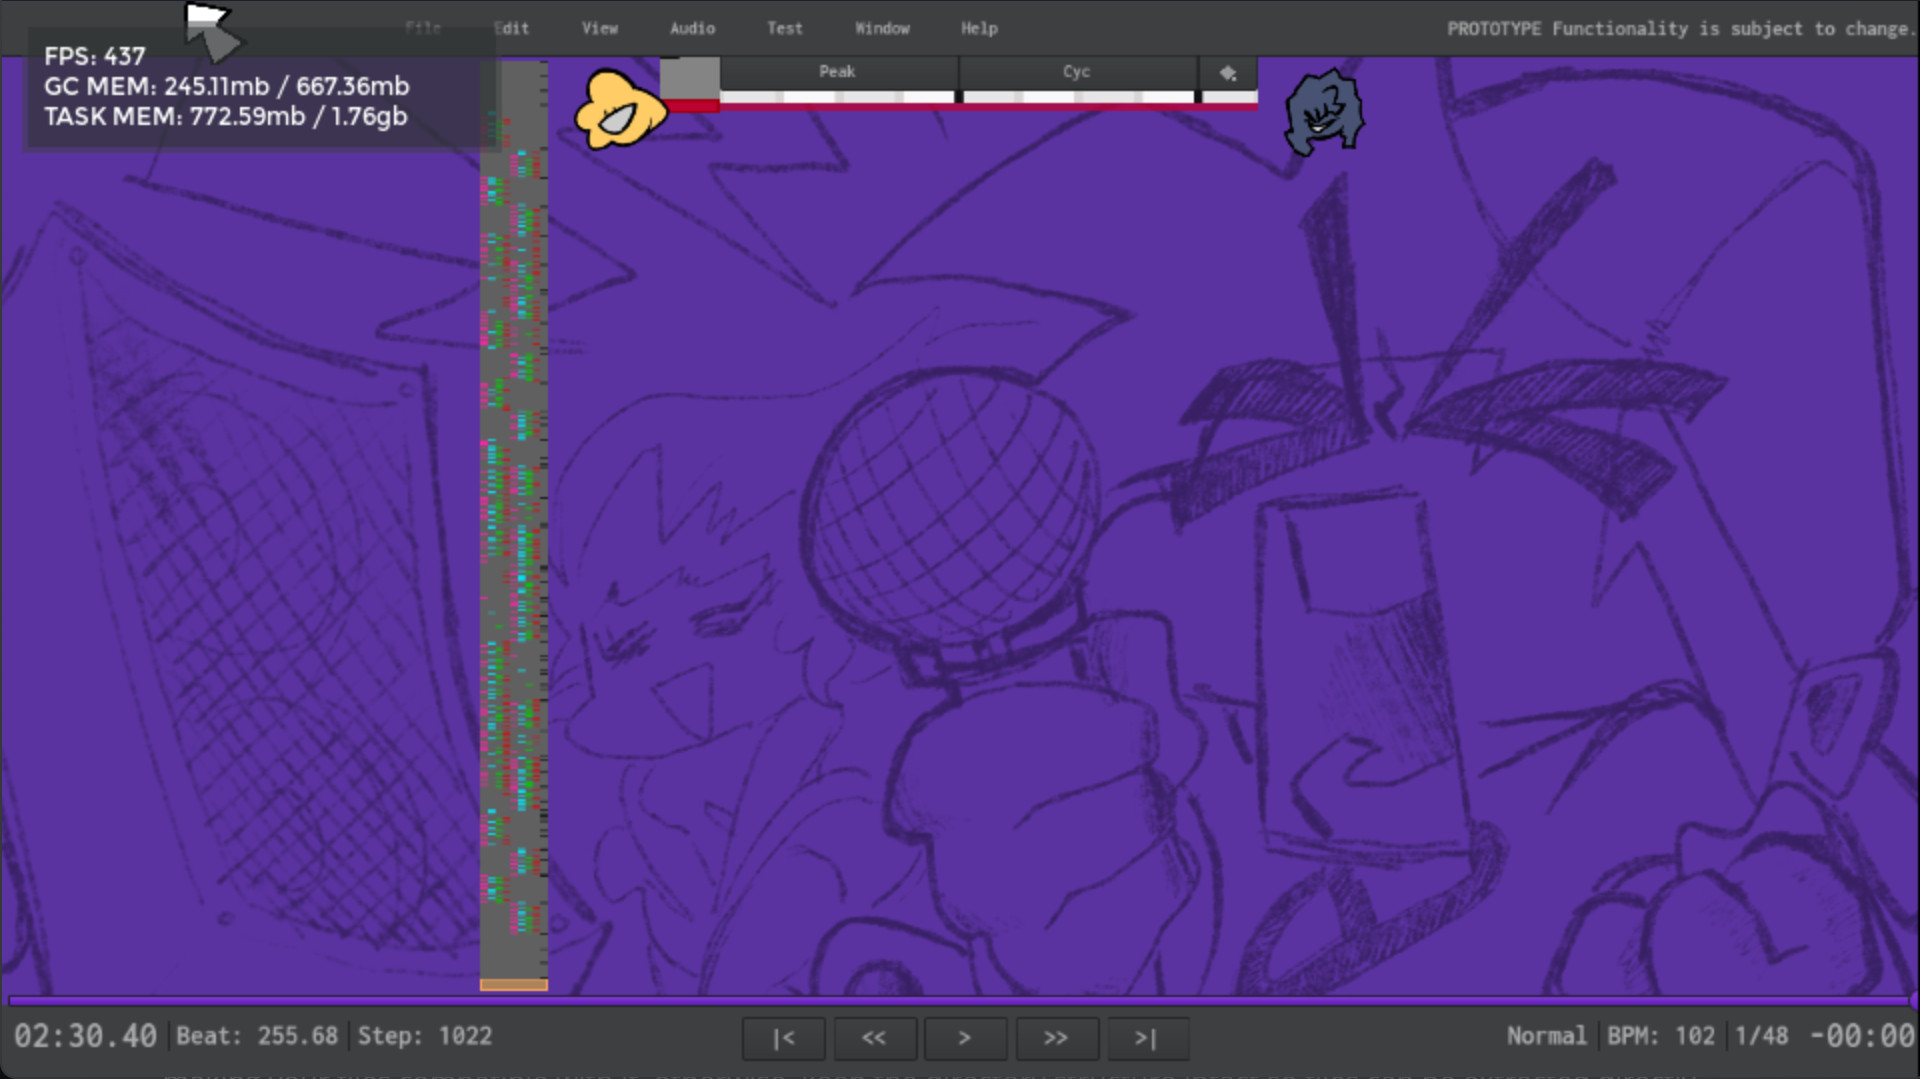Screen dimensions: 1920x1079
Task: Jump to the start of the song
Action: click(x=783, y=1038)
